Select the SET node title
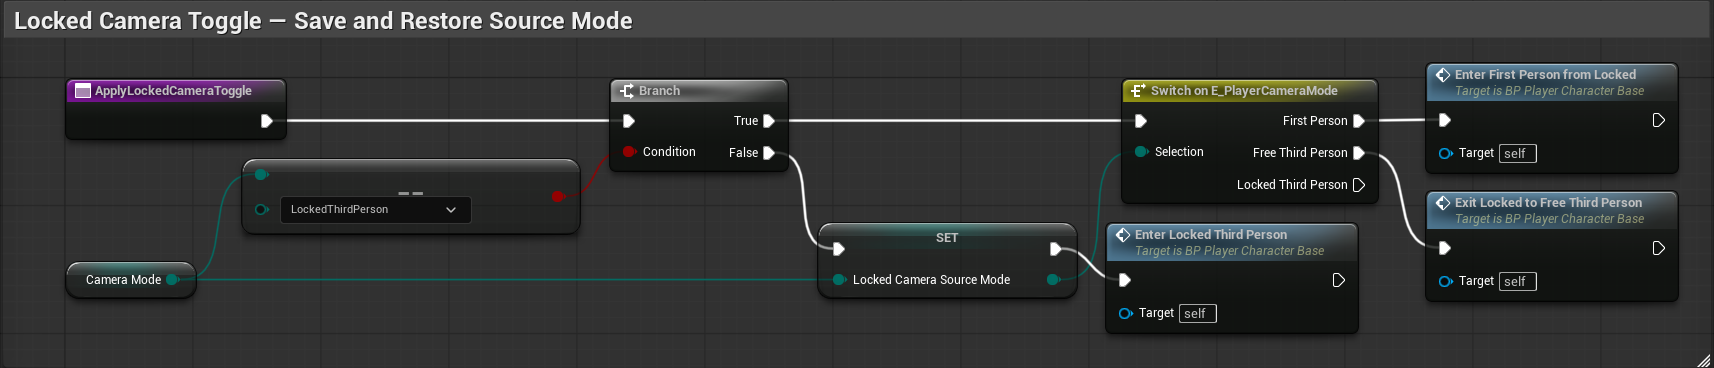This screenshot has height=368, width=1714. (947, 238)
